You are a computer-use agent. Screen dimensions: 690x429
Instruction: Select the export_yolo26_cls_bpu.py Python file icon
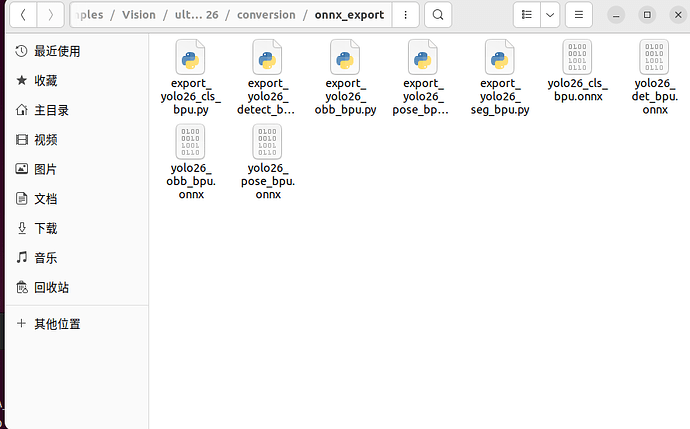pos(191,57)
